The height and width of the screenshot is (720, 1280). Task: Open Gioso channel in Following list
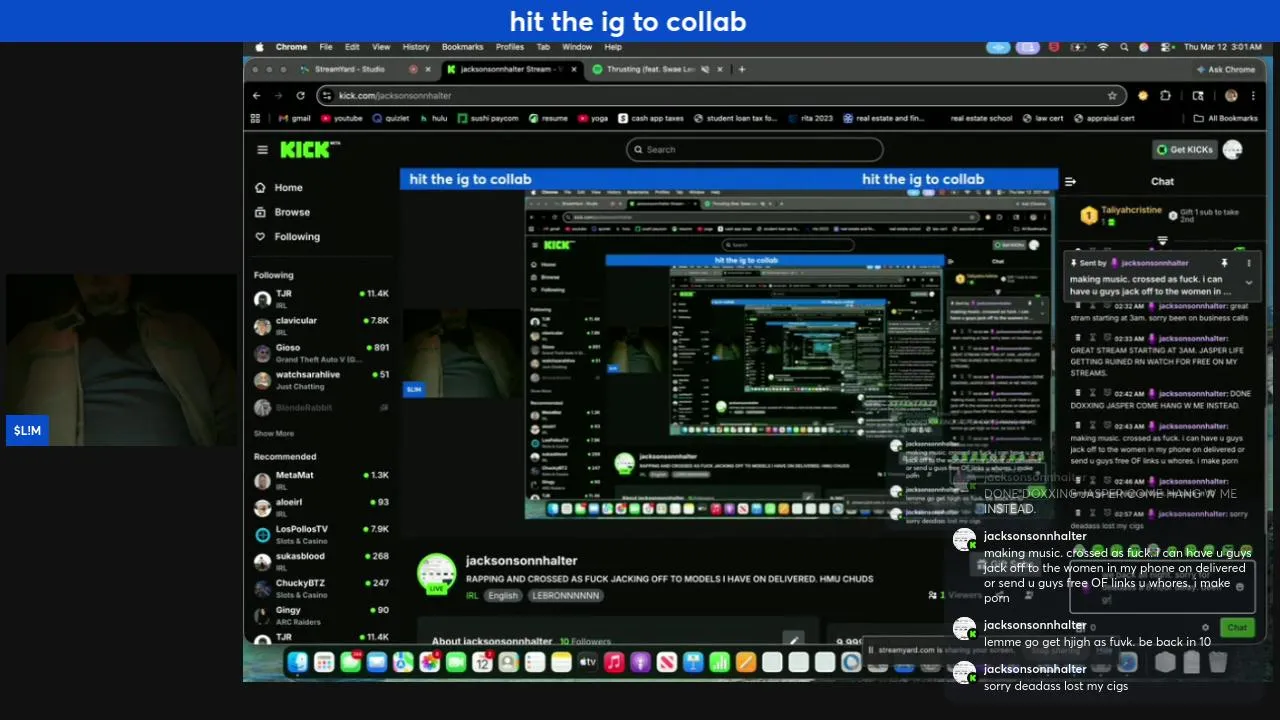pyautogui.click(x=321, y=352)
